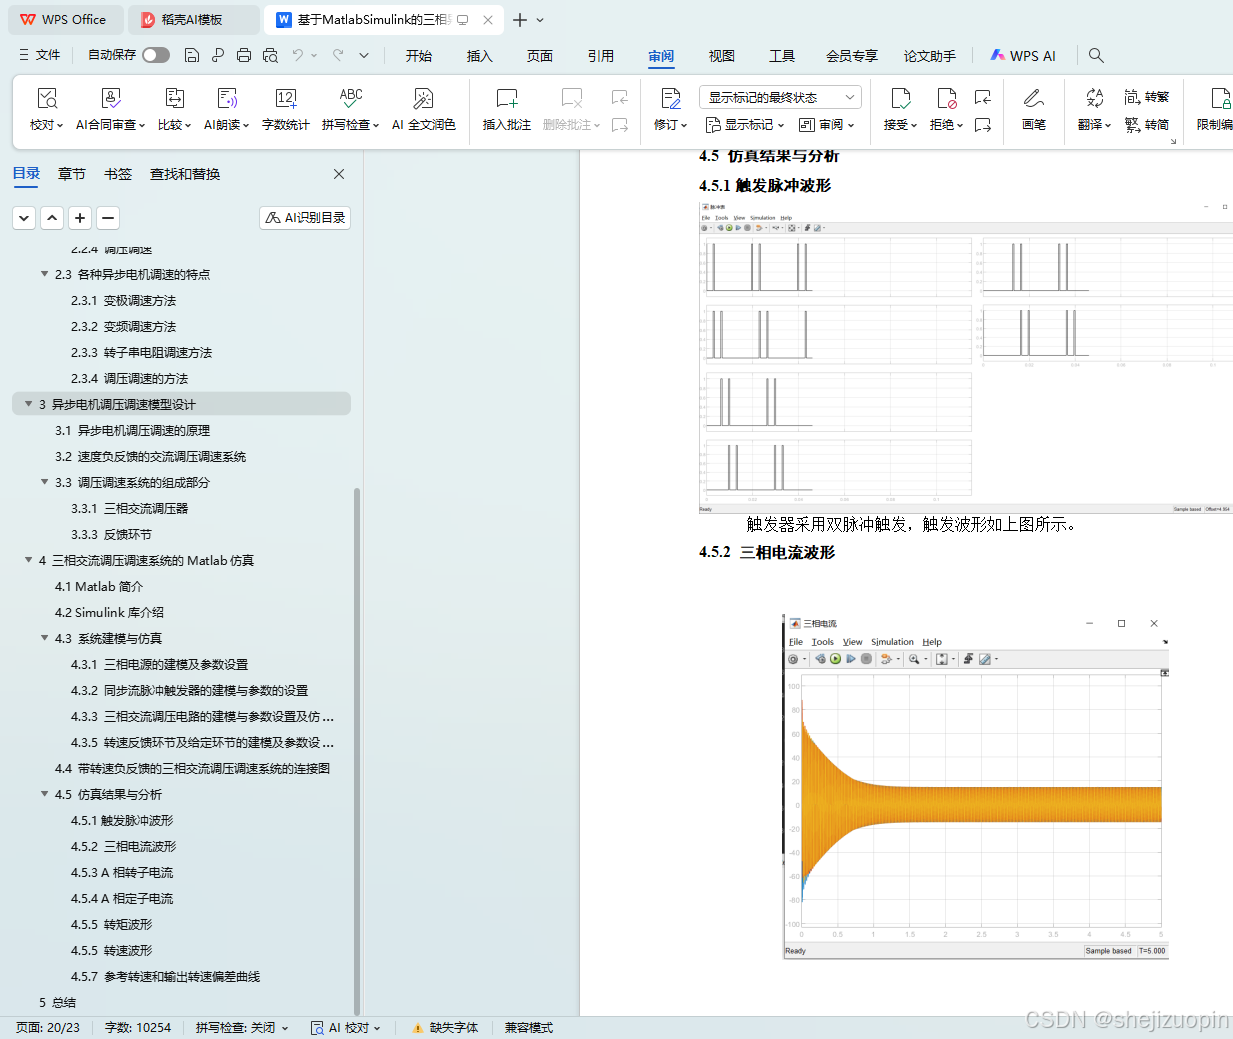Click the save document icon
Viewport: 1233px width, 1039px height.
[192, 55]
